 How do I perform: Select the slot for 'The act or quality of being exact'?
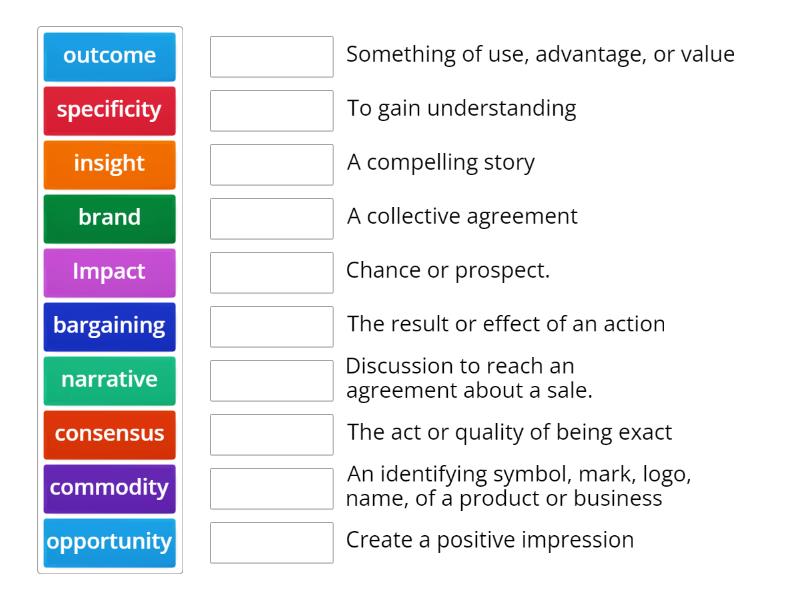click(272, 434)
